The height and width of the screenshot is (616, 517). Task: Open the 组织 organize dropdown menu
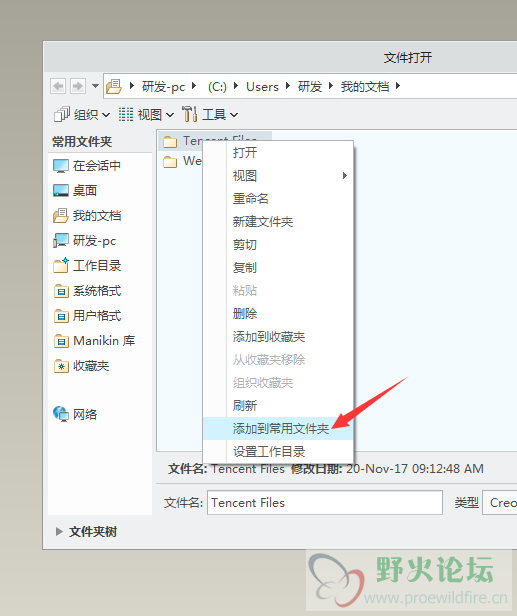(82, 114)
